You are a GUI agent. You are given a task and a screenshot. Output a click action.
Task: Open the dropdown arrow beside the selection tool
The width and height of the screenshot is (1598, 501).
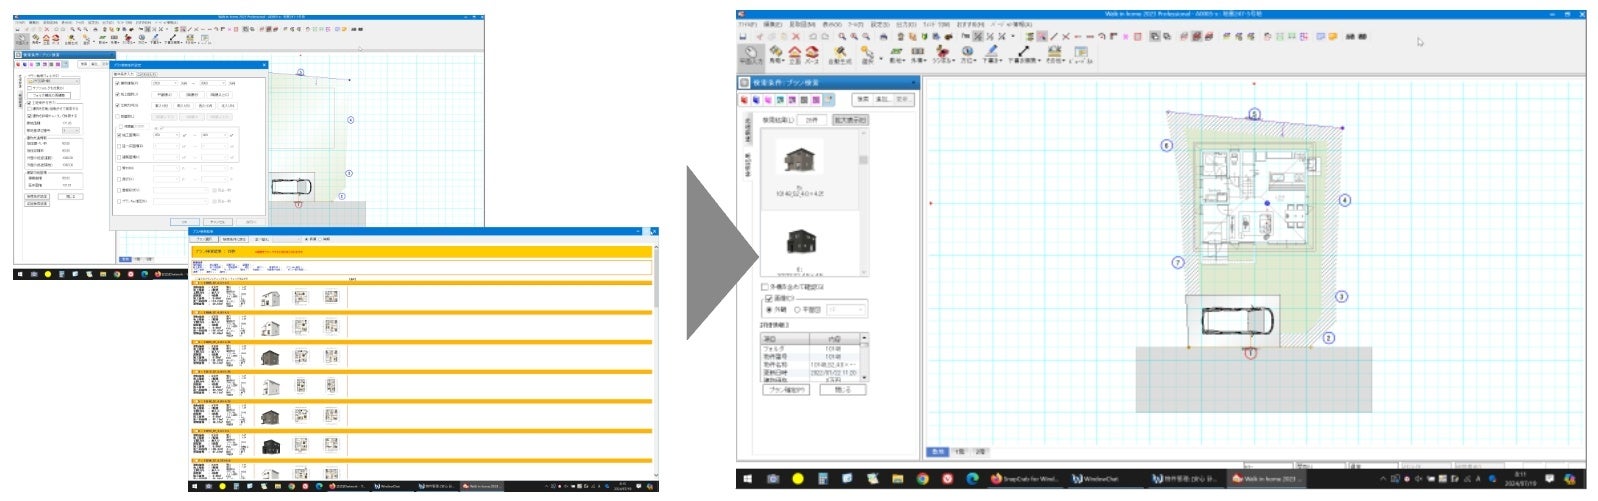tap(881, 59)
